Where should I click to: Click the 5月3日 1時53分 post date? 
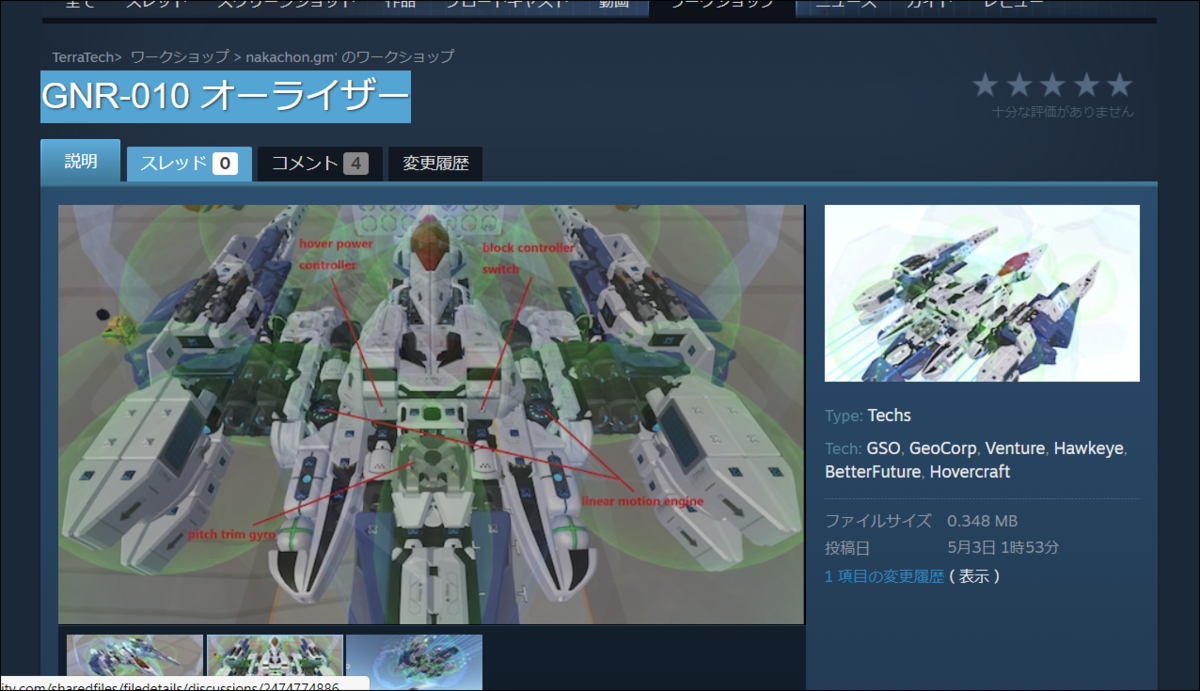click(x=1003, y=548)
